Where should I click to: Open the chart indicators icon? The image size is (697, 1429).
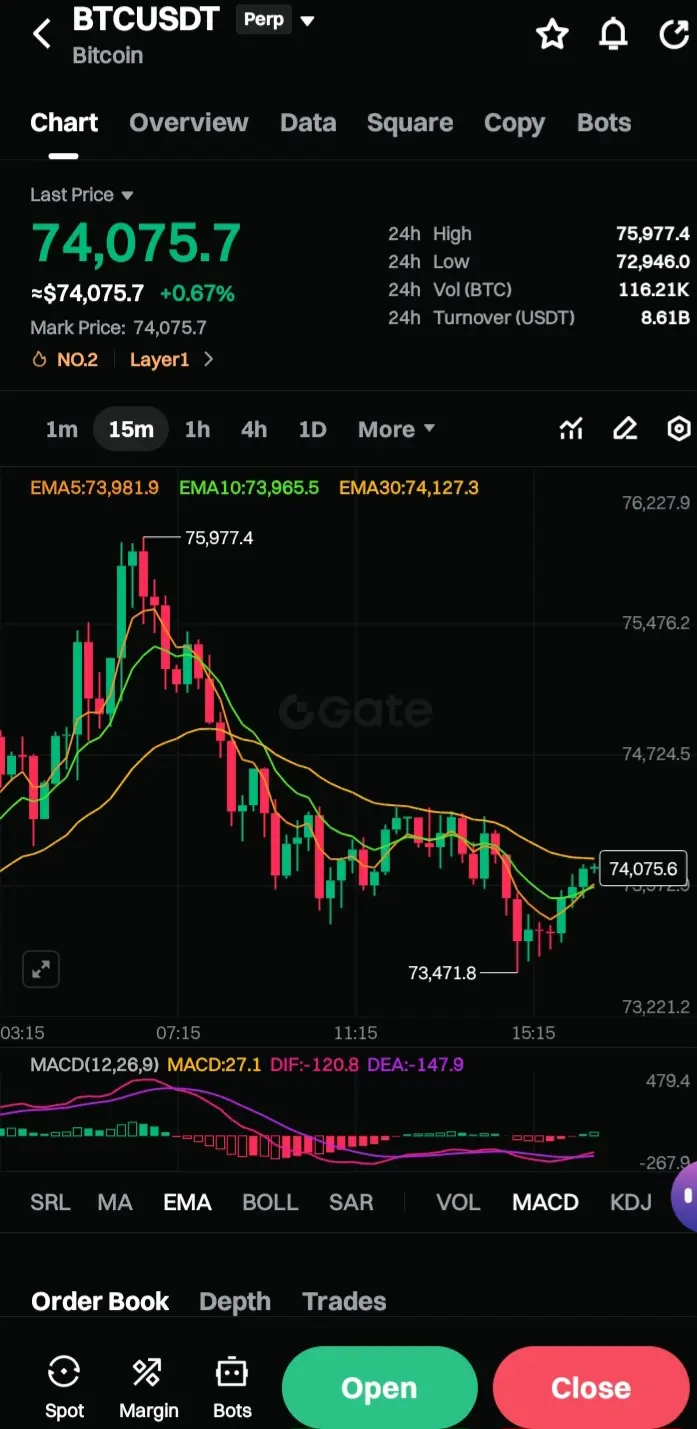coord(571,429)
